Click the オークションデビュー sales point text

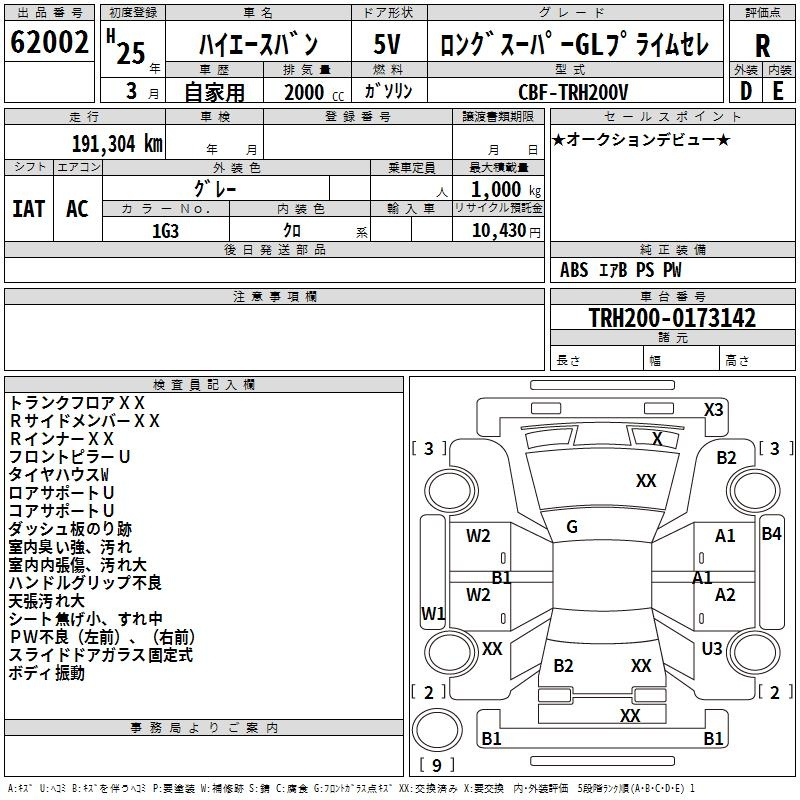(641, 139)
